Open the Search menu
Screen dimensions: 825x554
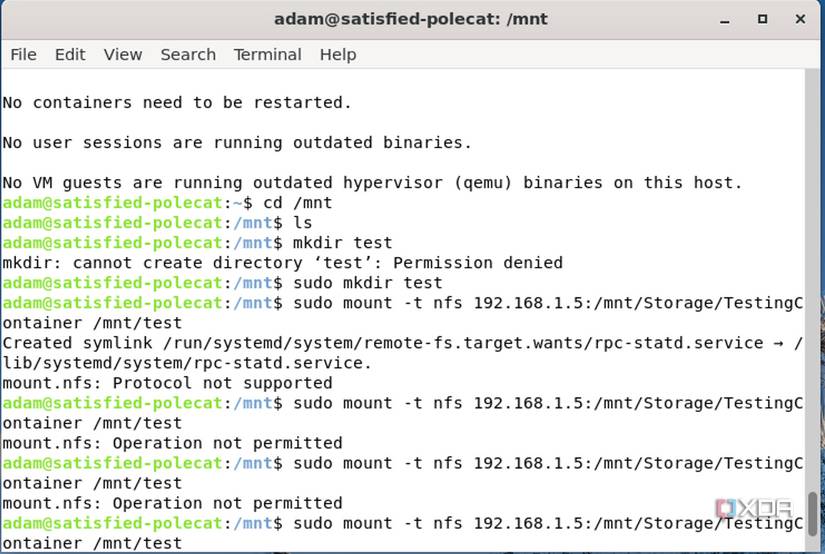pos(188,54)
